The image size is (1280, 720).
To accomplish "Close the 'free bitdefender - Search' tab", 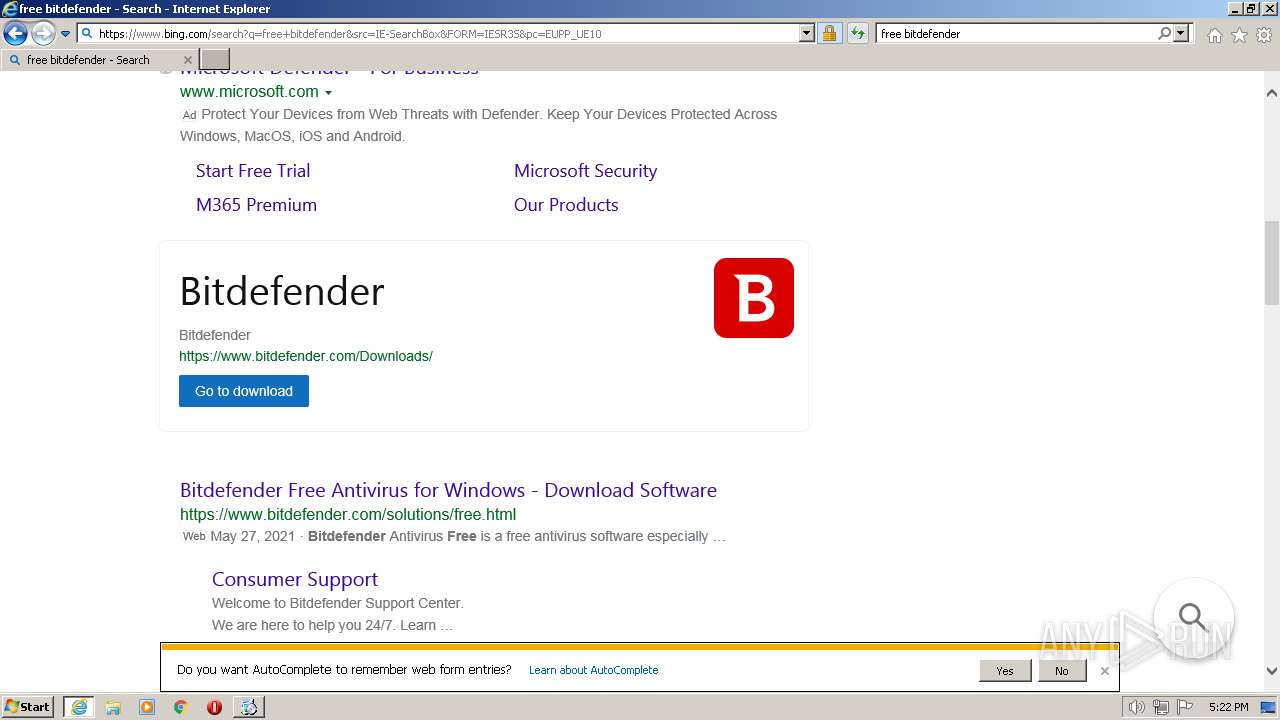I will [x=187, y=60].
